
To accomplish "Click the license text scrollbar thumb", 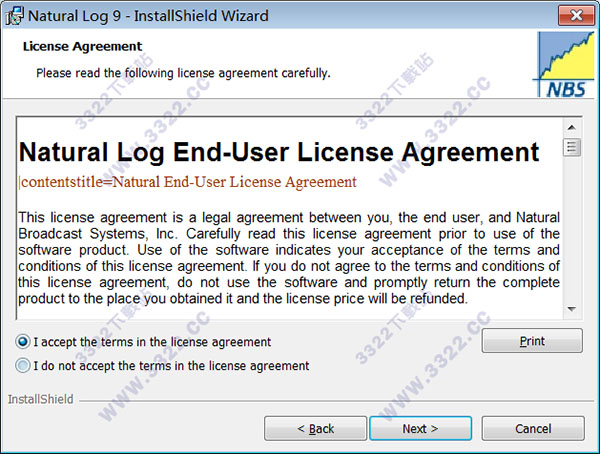I will tap(572, 147).
